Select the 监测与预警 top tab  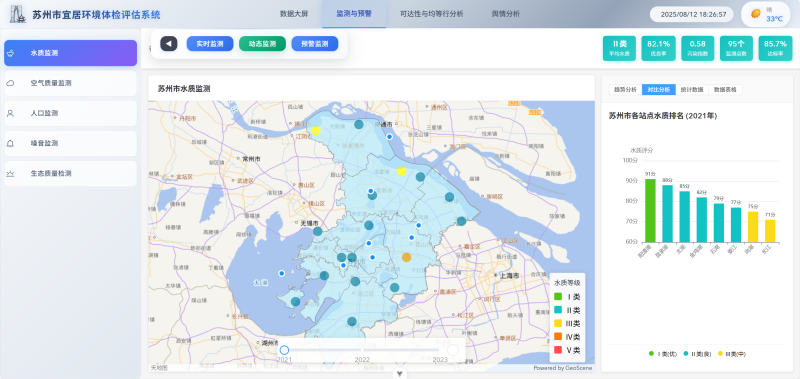tap(354, 14)
